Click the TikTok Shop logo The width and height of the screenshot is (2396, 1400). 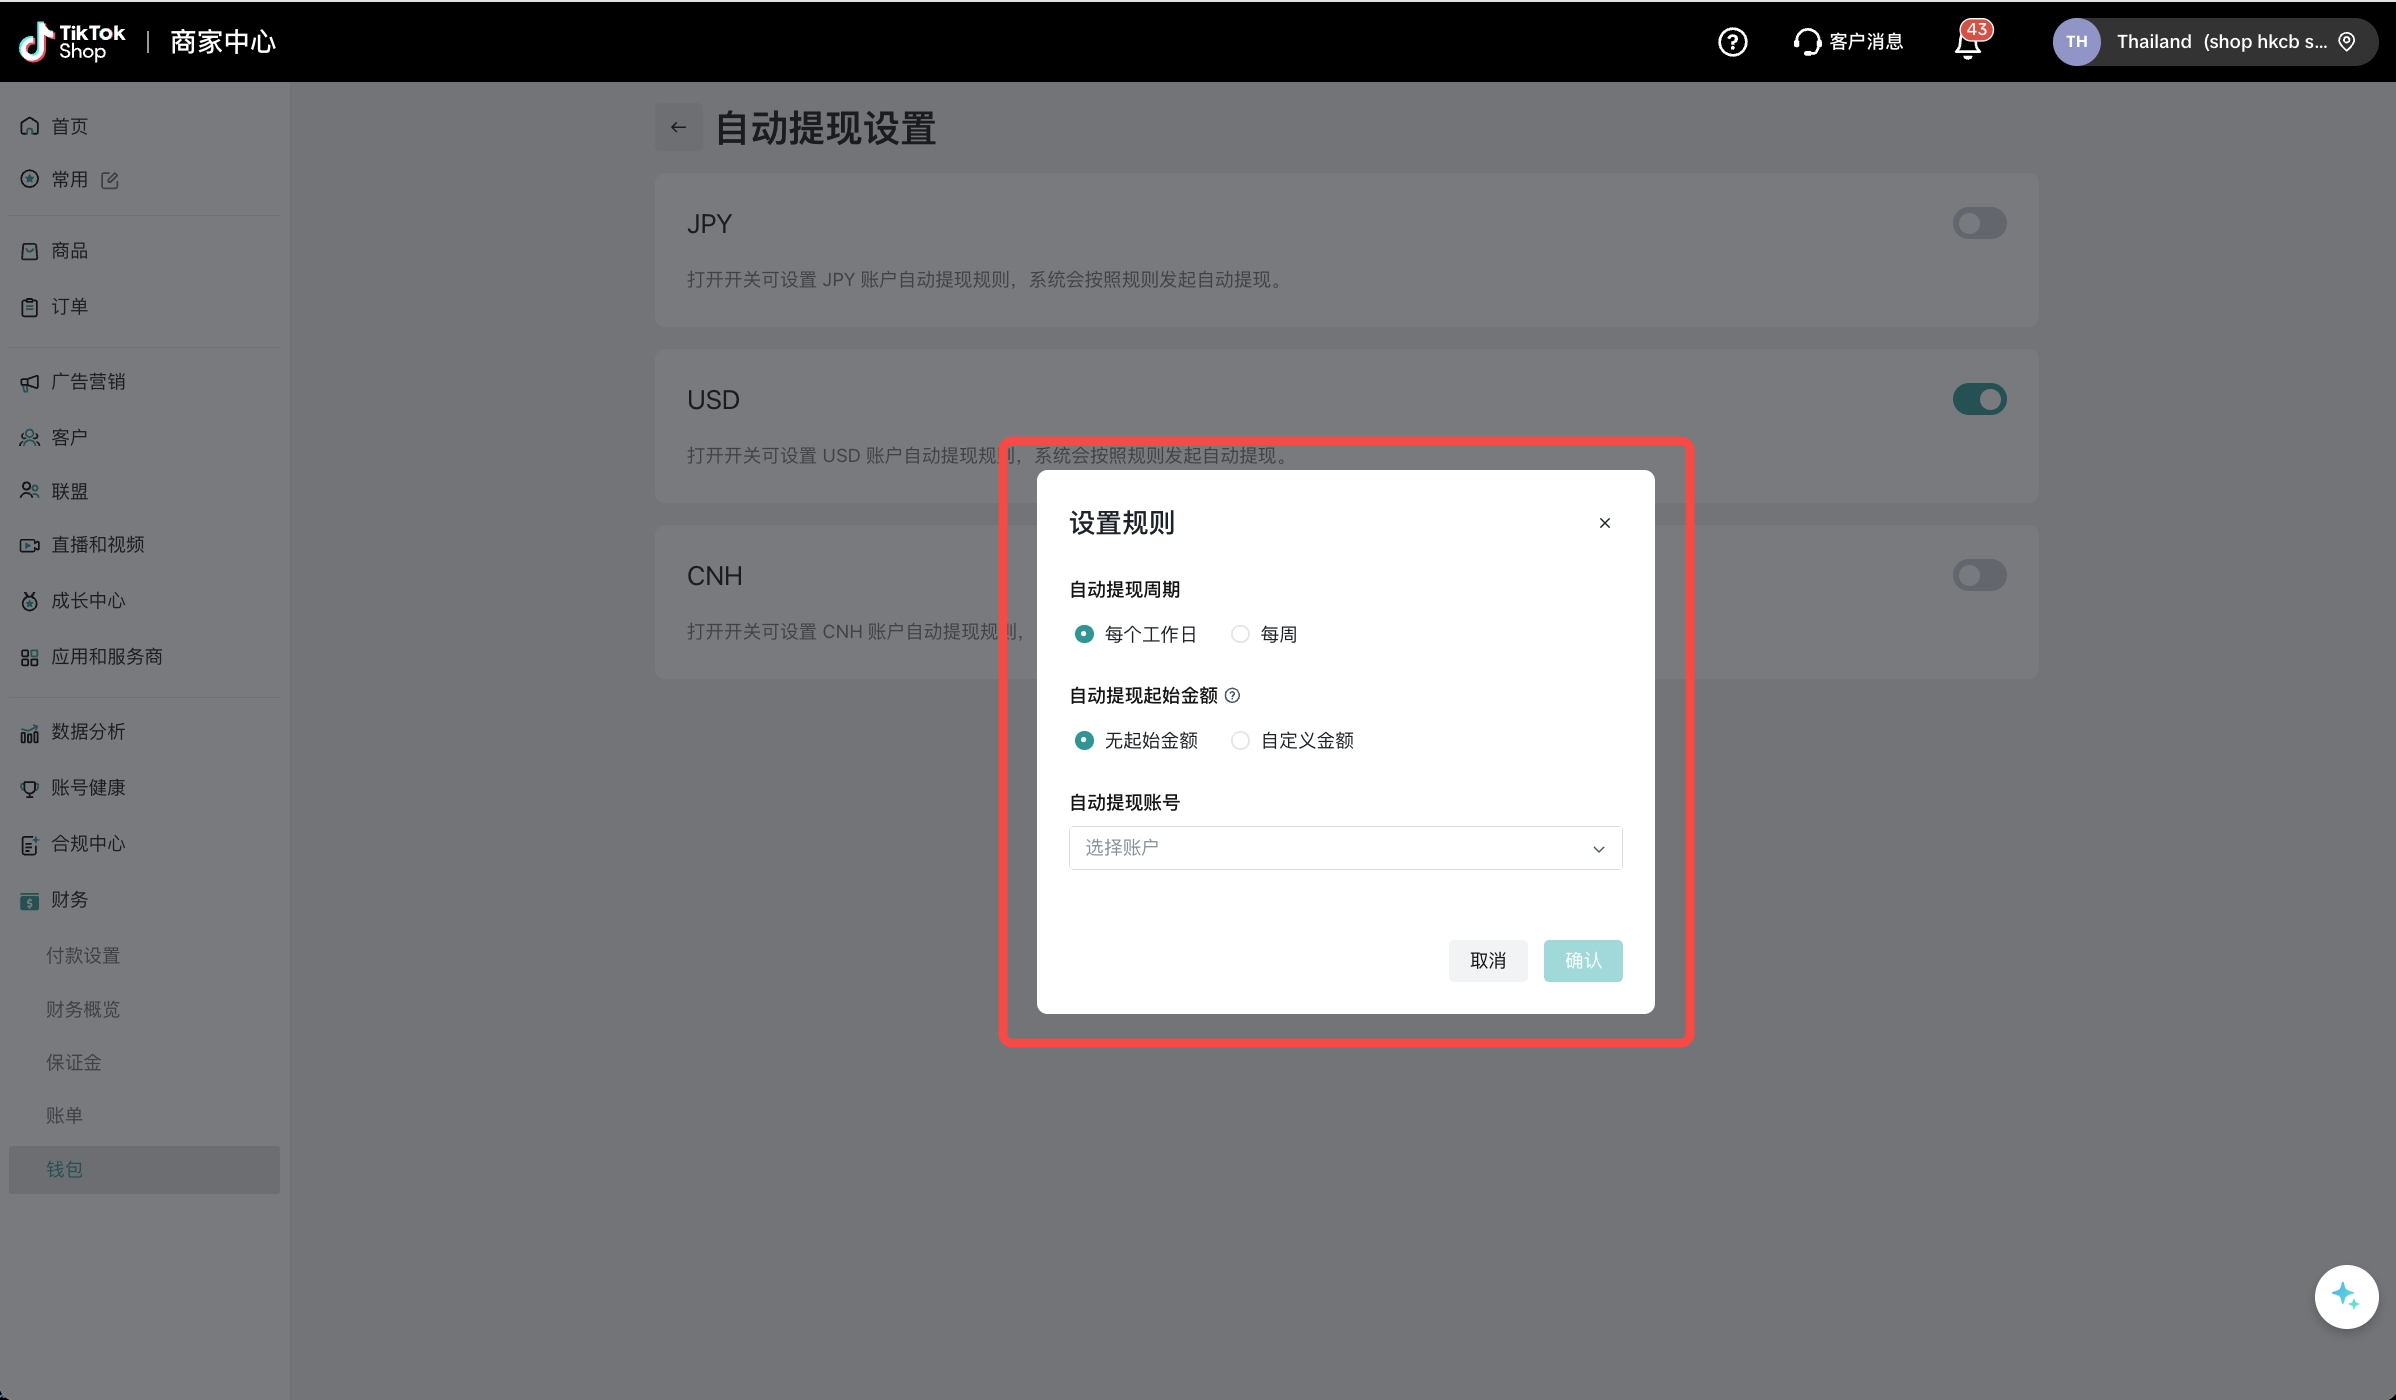(72, 42)
